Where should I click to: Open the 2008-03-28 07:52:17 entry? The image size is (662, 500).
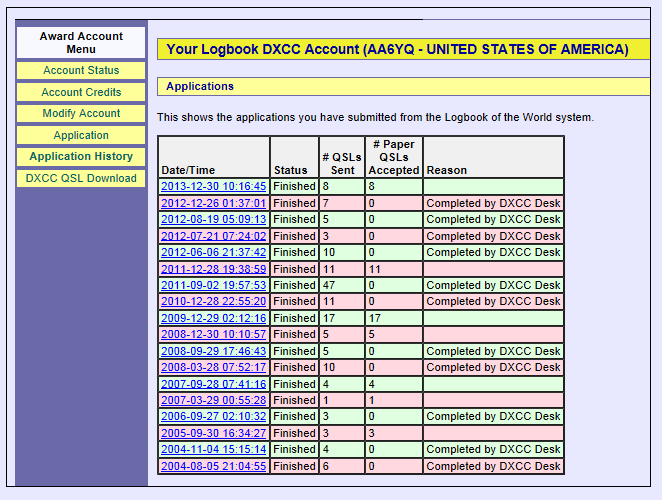pyautogui.click(x=214, y=367)
